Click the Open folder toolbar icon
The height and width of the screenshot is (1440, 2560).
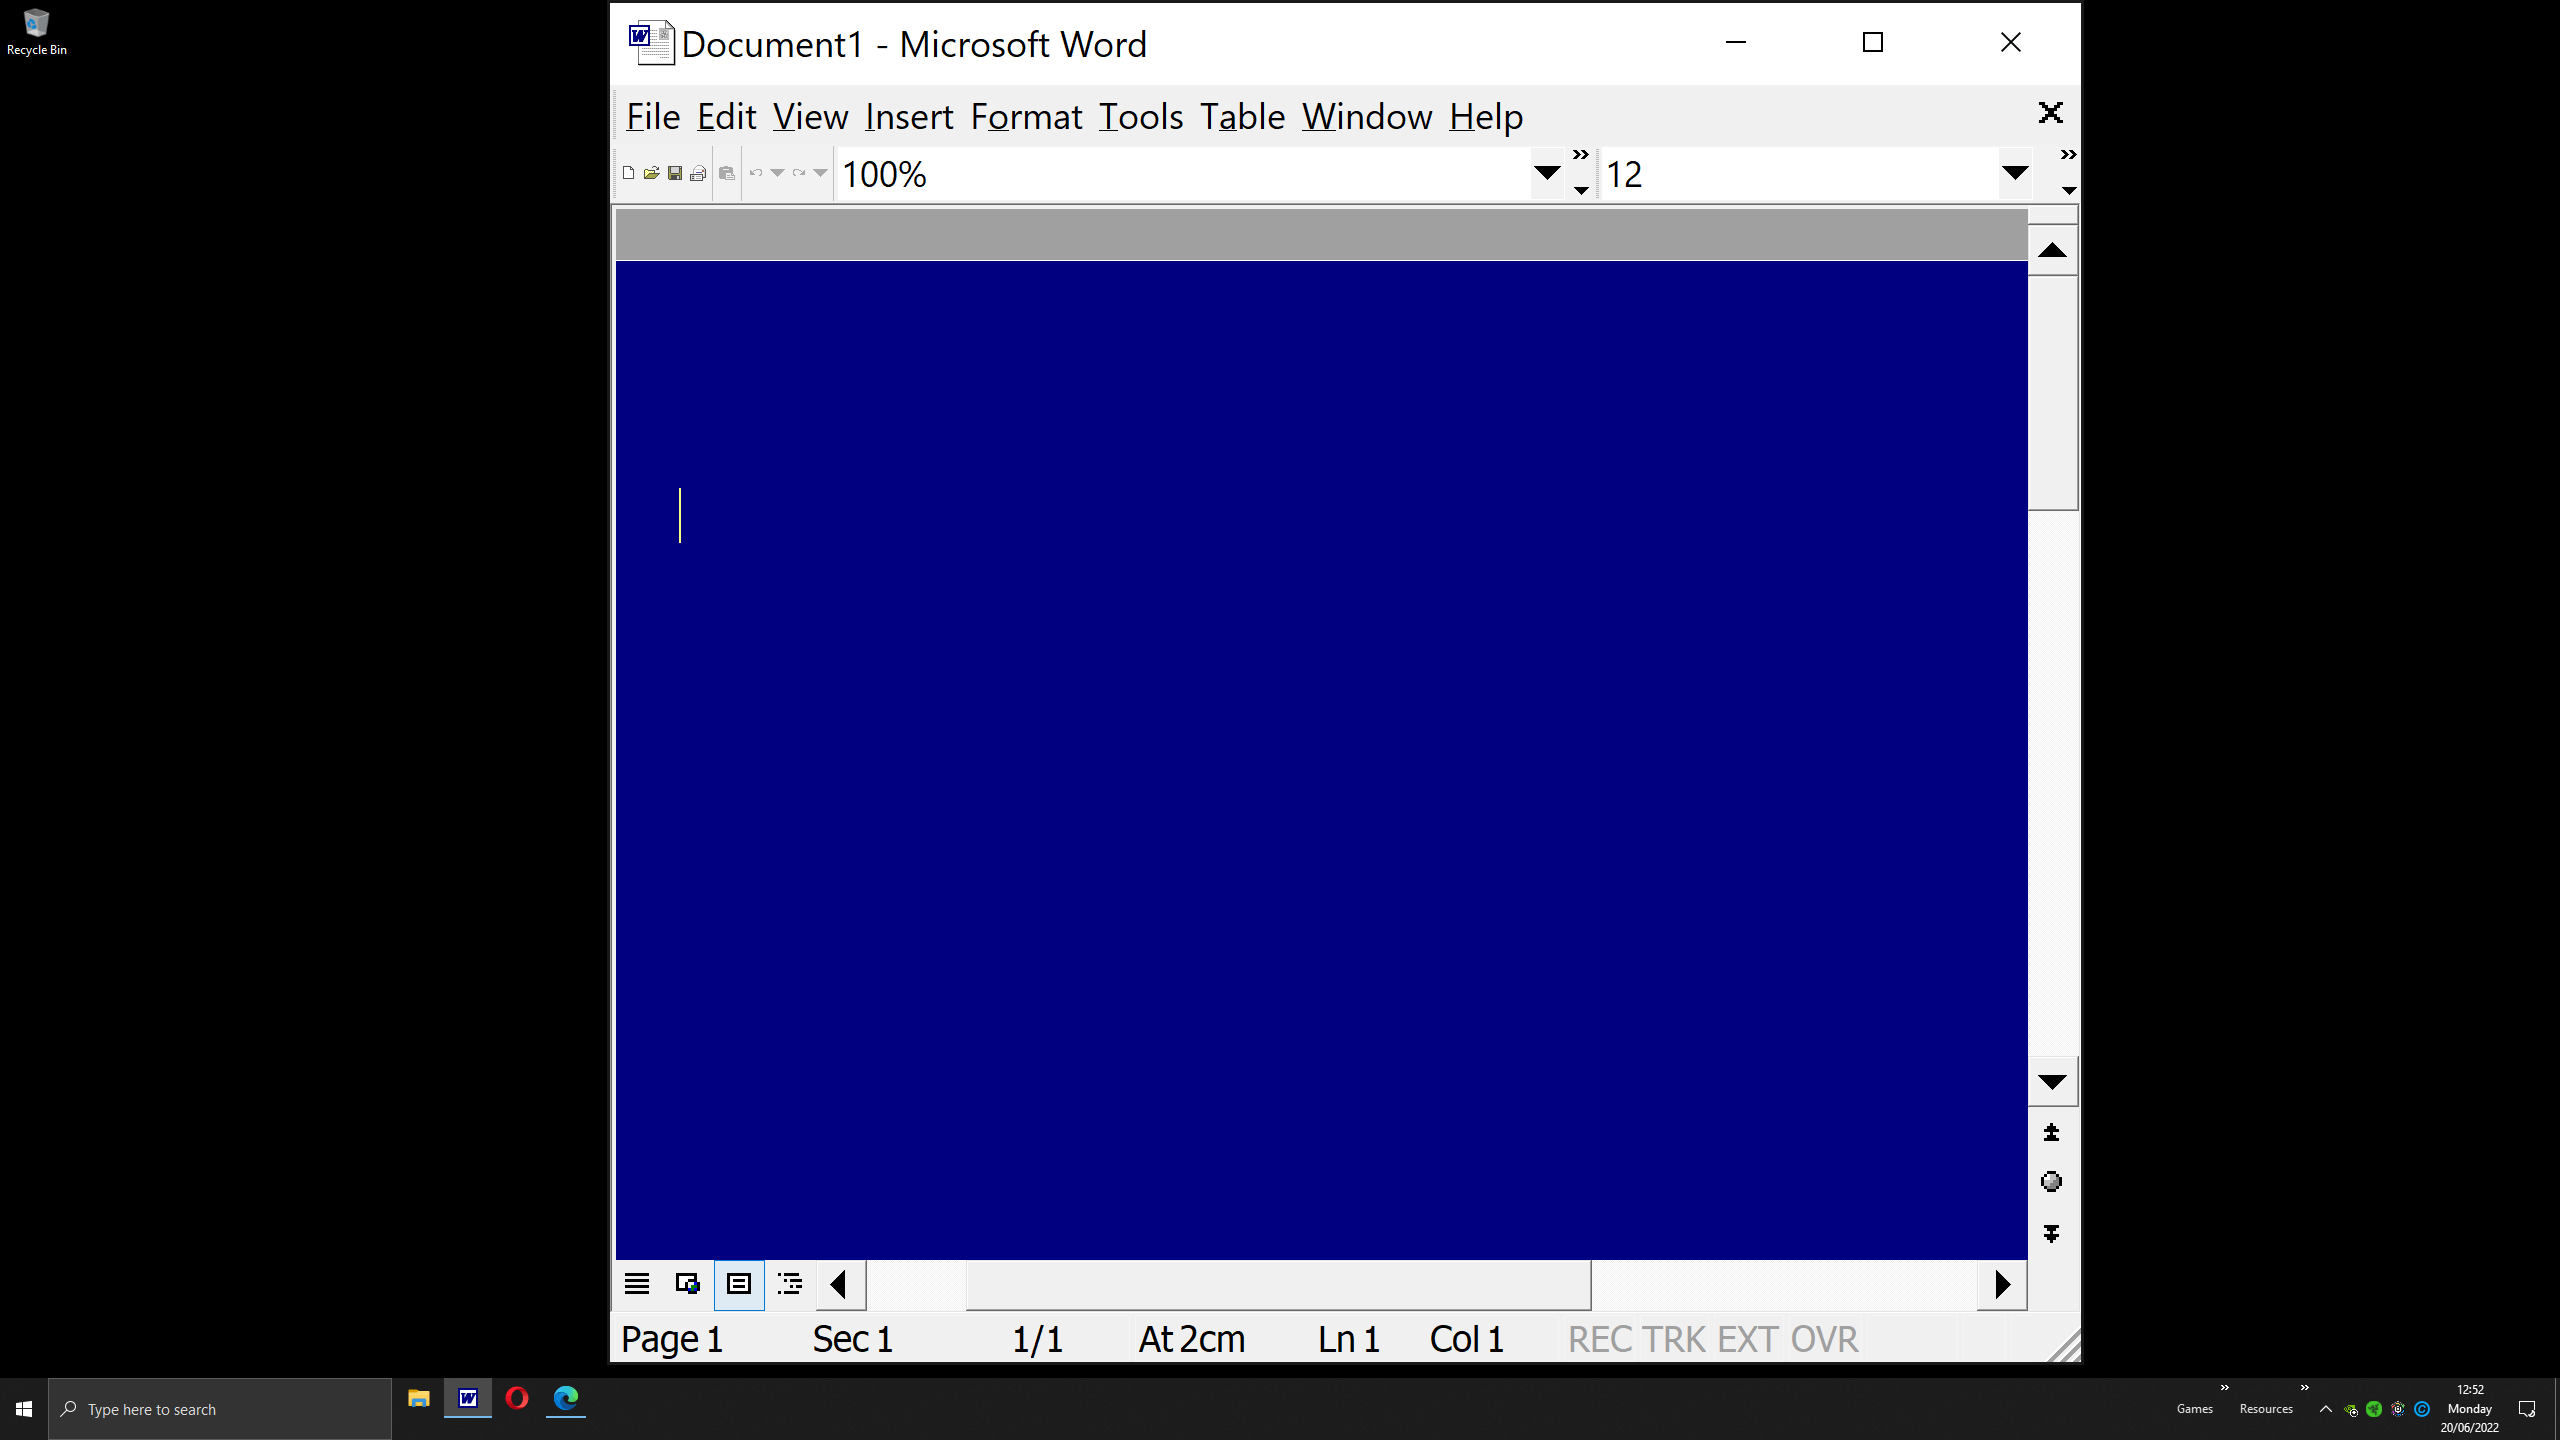point(651,173)
